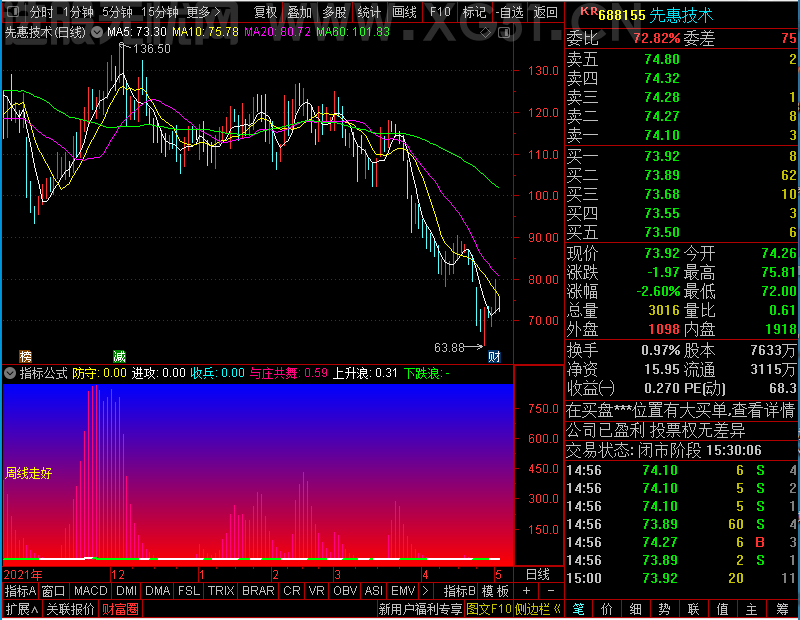Click 公司已盈利 投票权无差异 notice
The width and height of the screenshot is (800, 620).
click(x=656, y=430)
